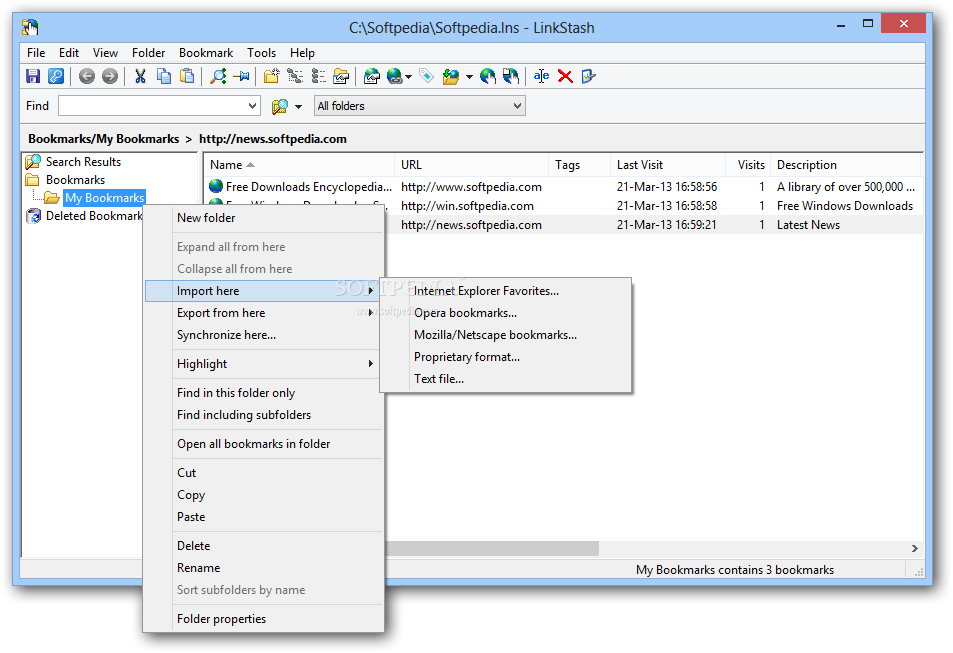Viewport: 953px width, 653px height.
Task: Choose New folder from context menu
Action: coord(264,218)
